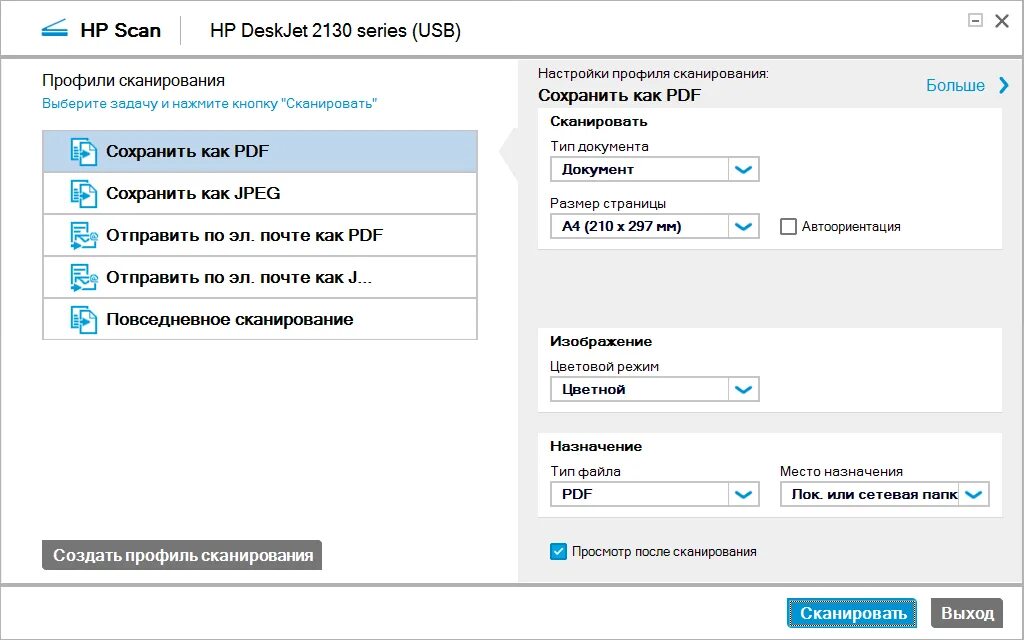Click the Место назначения label

point(842,471)
